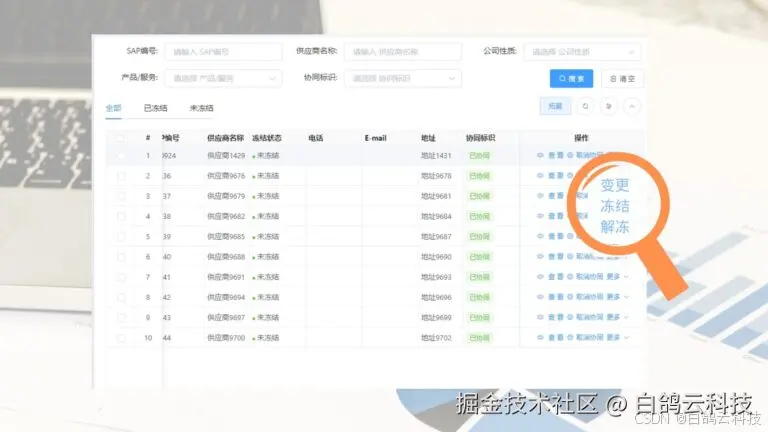Click the 冻结状态 column header
The height and width of the screenshot is (432, 768).
pyautogui.click(x=267, y=138)
